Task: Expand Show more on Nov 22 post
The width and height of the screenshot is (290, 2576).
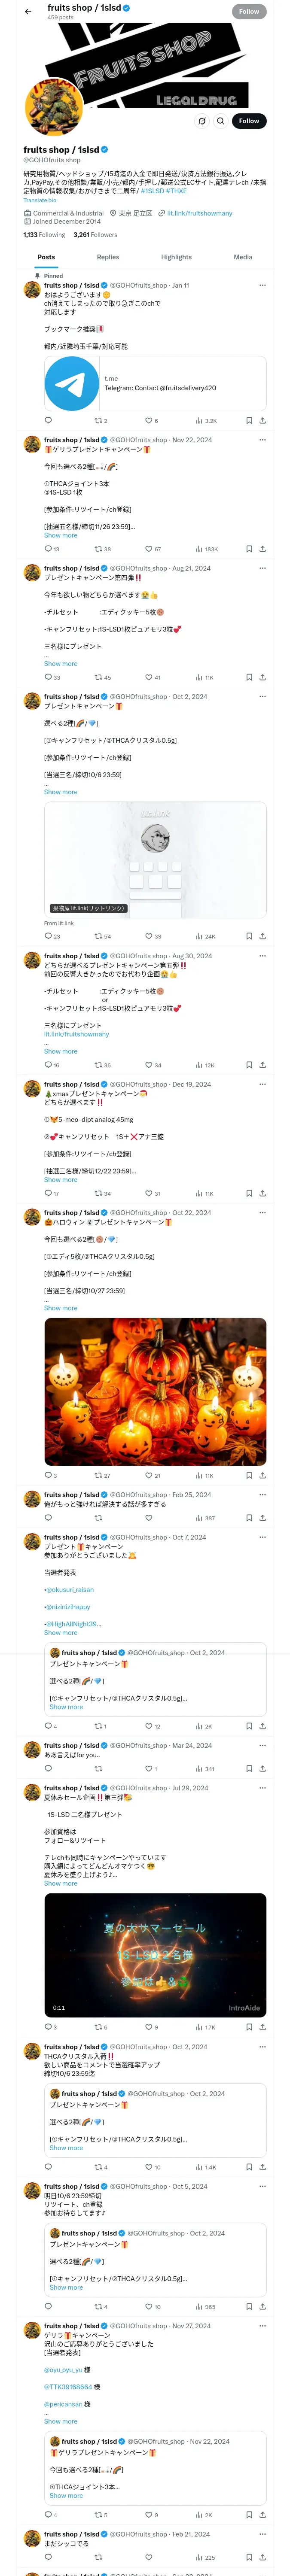Action: 60,536
